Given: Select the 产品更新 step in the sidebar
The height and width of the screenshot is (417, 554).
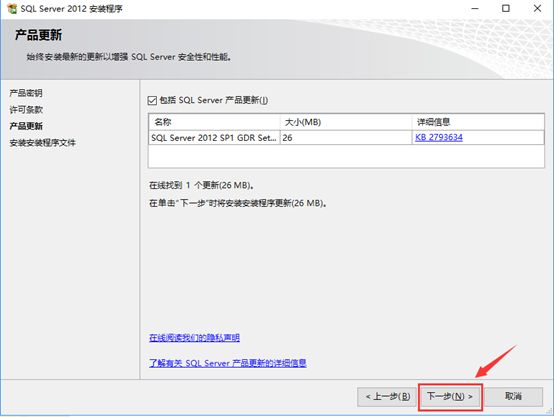Looking at the screenshot, I should (26, 126).
